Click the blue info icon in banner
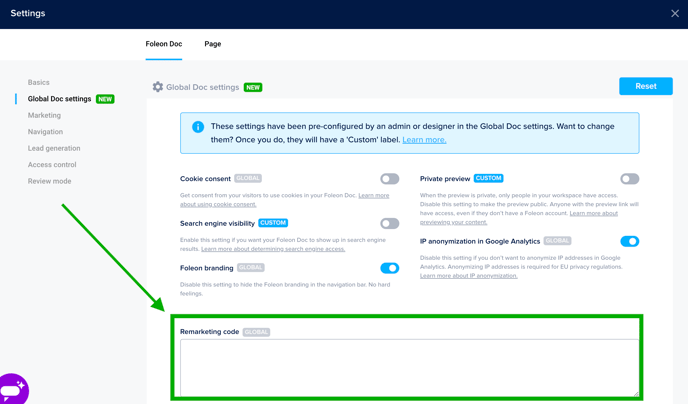This screenshot has height=404, width=688. (198, 127)
